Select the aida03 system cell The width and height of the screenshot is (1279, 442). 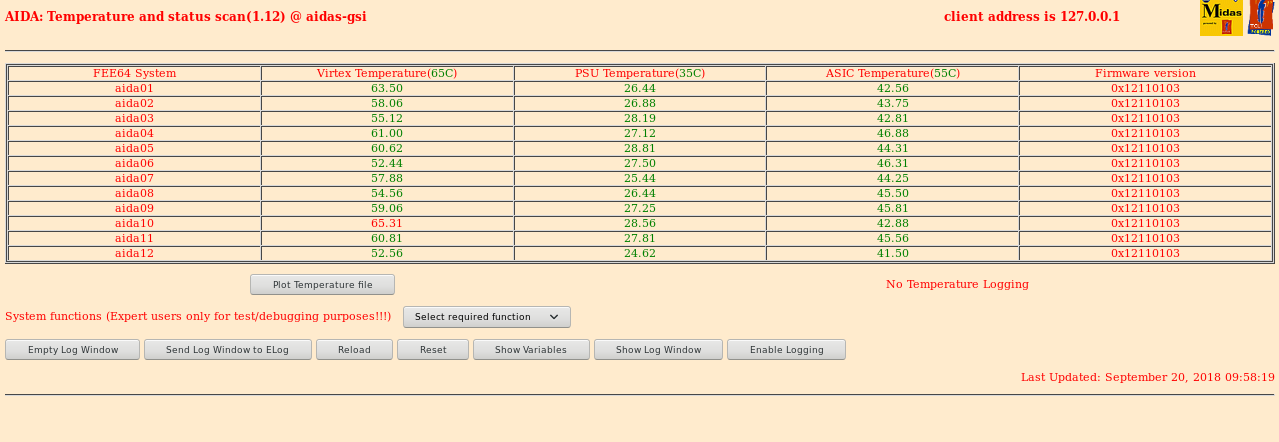tap(134, 118)
